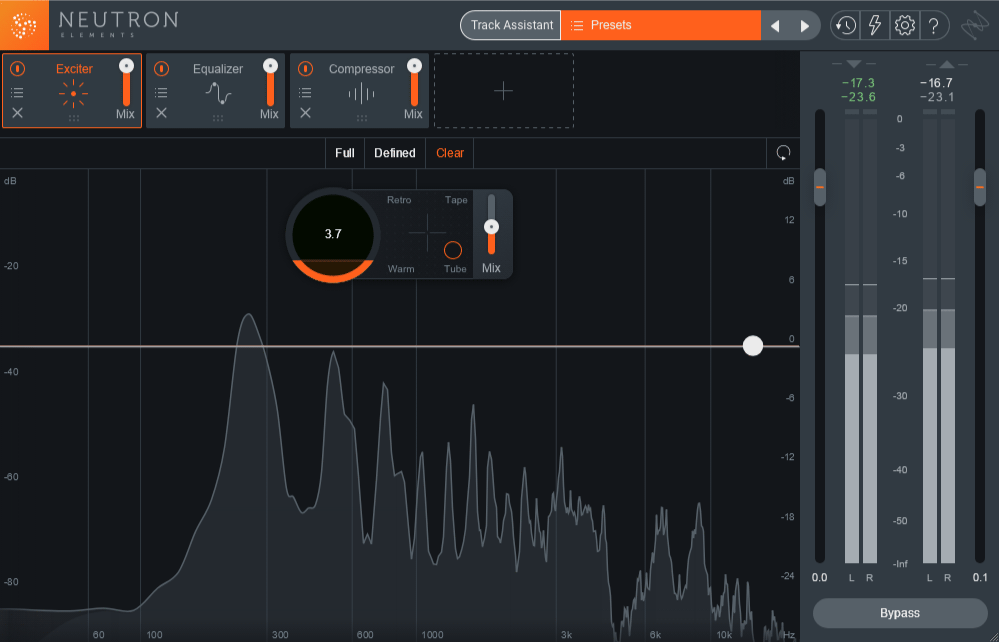Grab the Exciter module drag handle dots
This screenshot has height=642, width=999.
pos(74,118)
